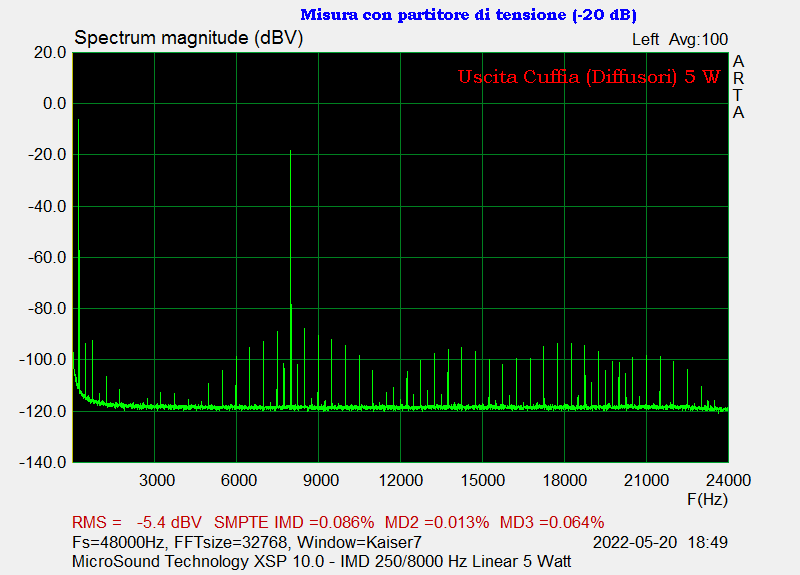Image resolution: width=800 pixels, height=575 pixels.
Task: Click the 'SMPTE IMD =0.086%' value
Action: point(294,522)
